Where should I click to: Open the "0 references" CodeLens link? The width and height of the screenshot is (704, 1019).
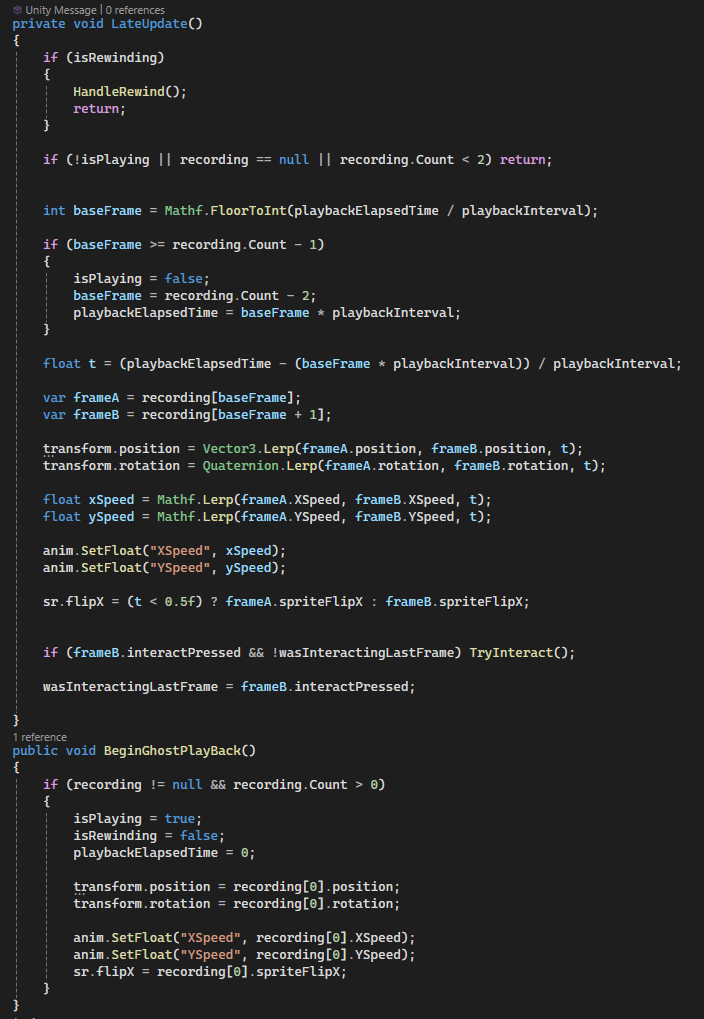[131, 9]
